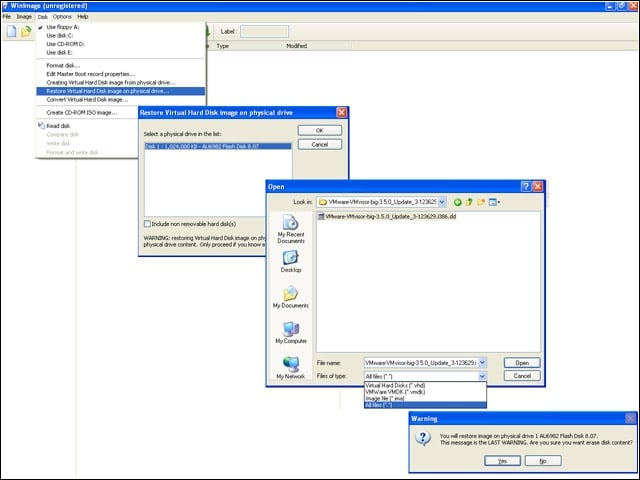
Task: Close the Restore Virtual Hard Disk dialog
Action: click(342, 113)
